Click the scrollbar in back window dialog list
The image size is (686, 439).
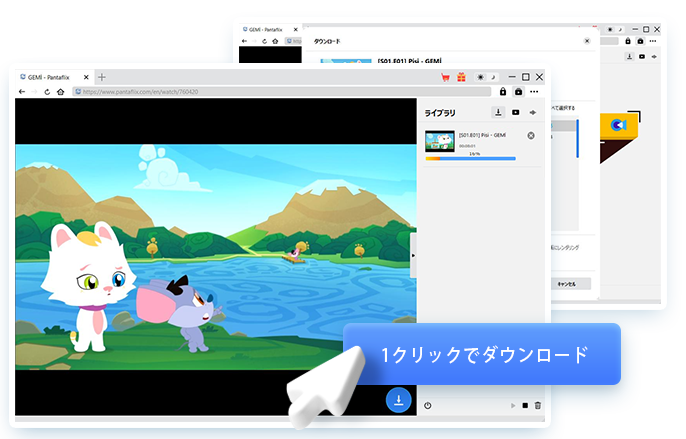[578, 138]
